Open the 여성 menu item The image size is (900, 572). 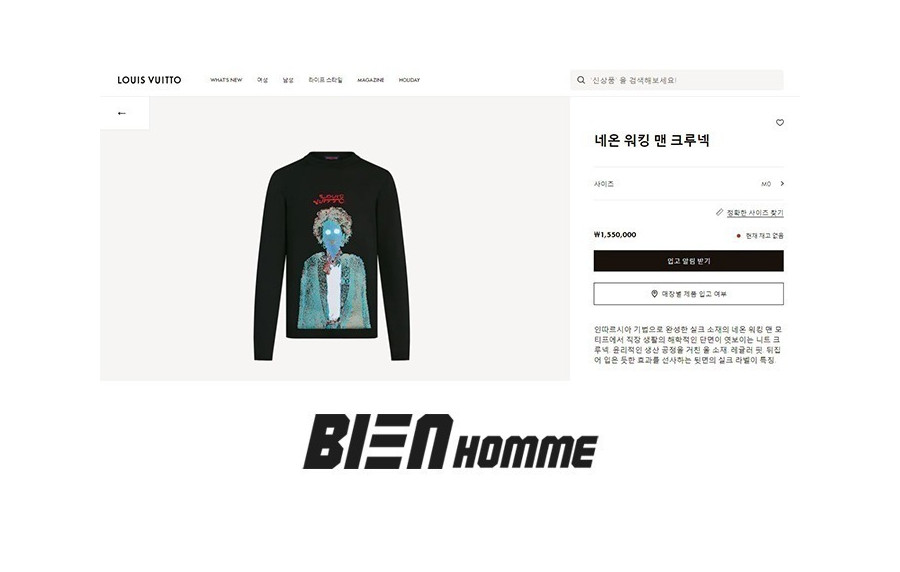262,80
